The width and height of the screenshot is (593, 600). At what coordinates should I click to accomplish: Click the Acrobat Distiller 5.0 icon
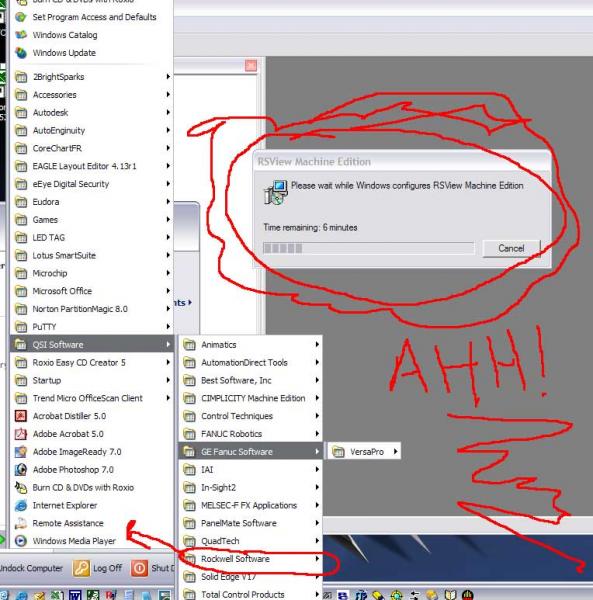point(21,416)
